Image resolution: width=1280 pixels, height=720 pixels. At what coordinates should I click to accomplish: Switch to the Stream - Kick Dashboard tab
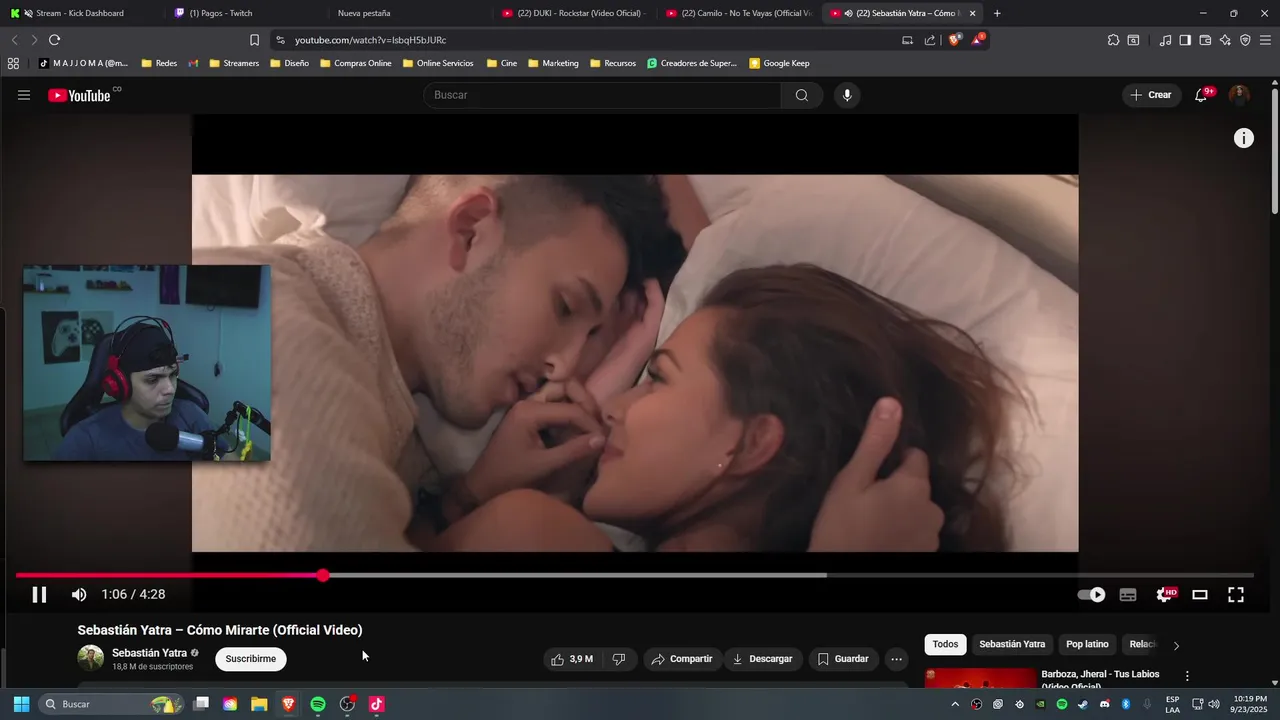[80, 13]
